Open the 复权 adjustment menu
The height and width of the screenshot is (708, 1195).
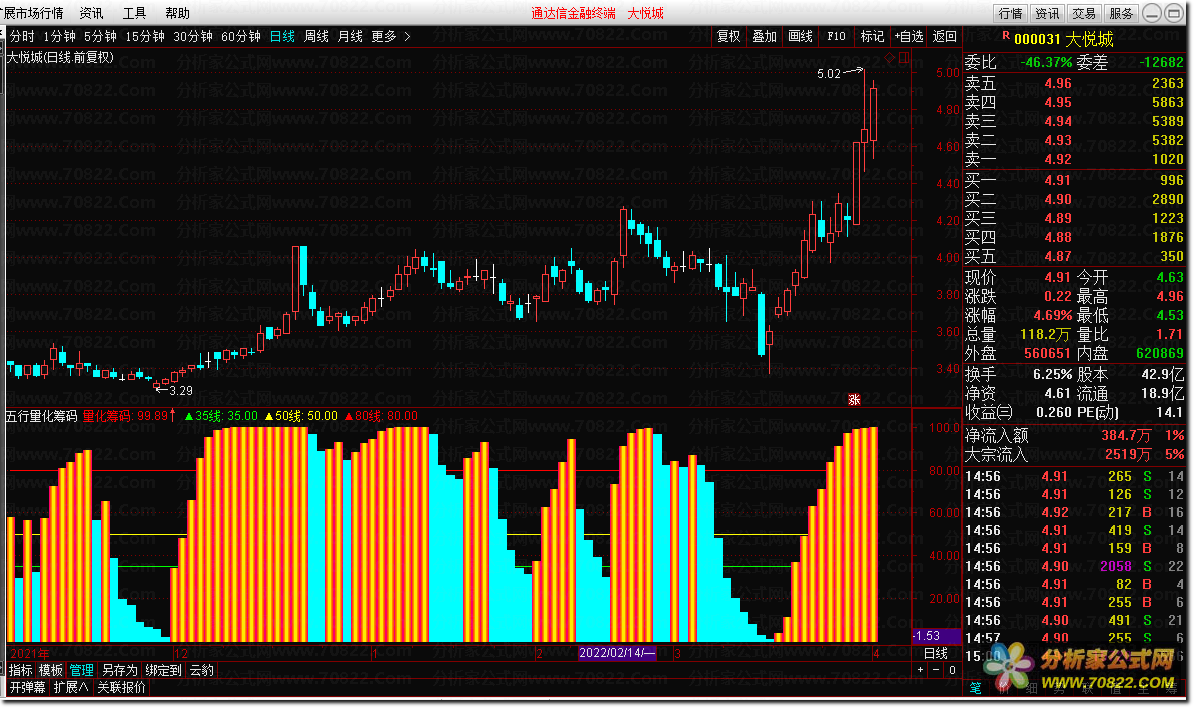[729, 37]
